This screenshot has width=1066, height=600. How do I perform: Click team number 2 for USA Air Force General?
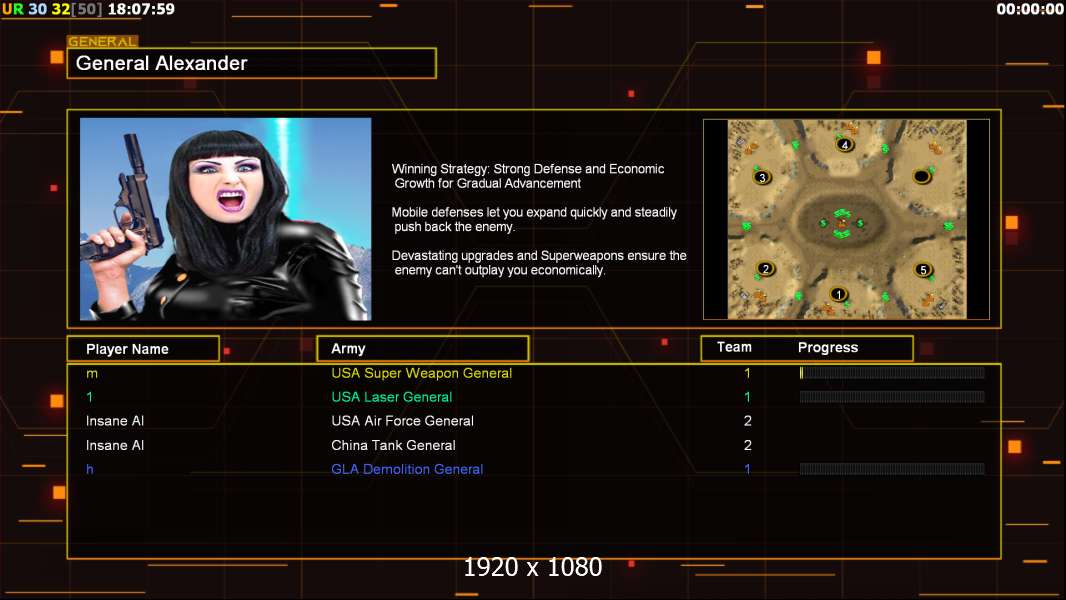click(747, 421)
